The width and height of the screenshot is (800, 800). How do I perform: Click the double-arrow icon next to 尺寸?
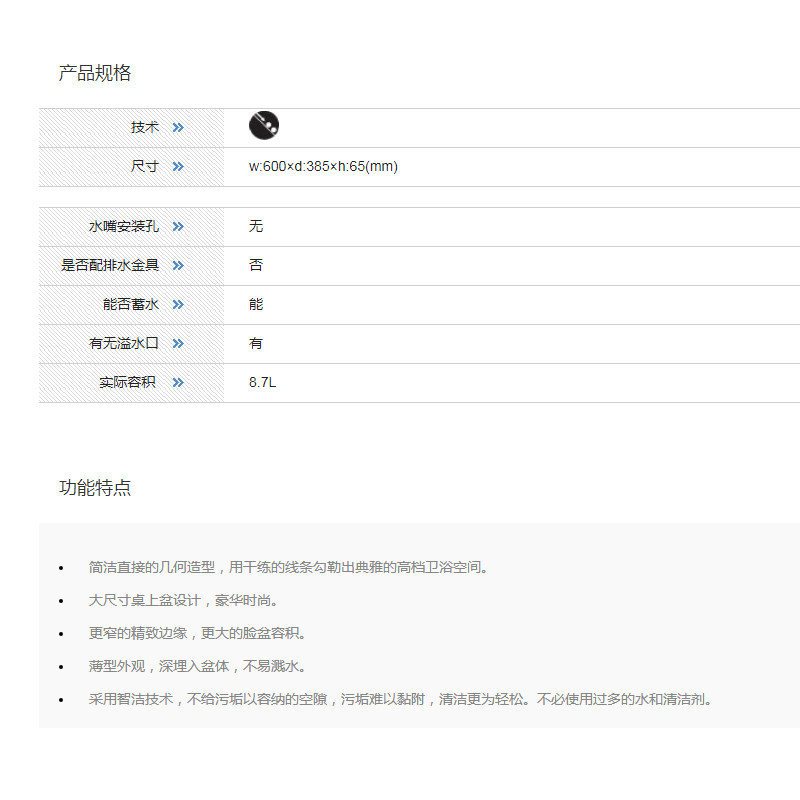tap(178, 166)
